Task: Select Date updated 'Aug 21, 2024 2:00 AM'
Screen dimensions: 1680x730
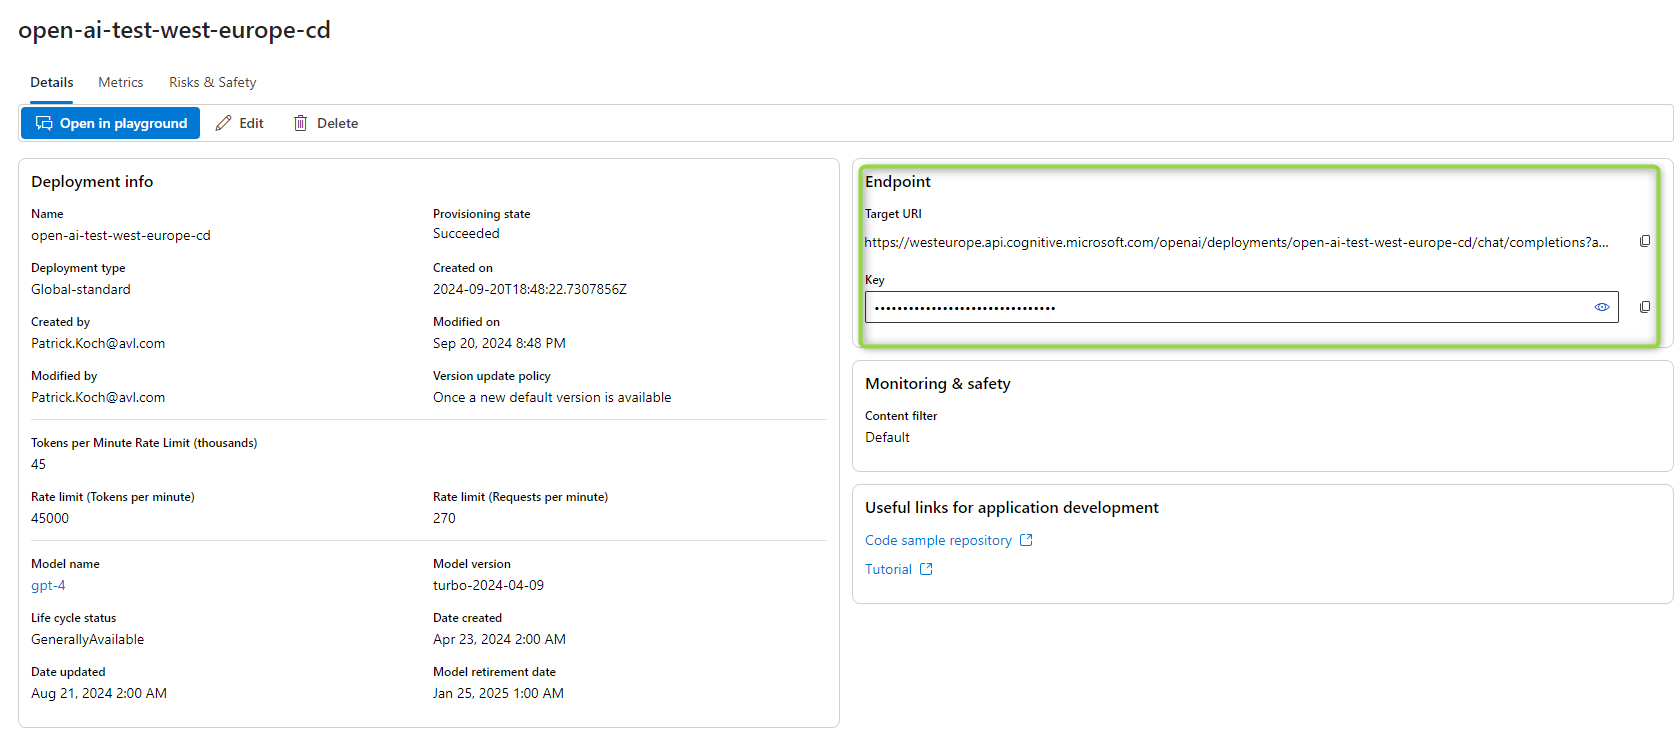Action: pos(99,693)
